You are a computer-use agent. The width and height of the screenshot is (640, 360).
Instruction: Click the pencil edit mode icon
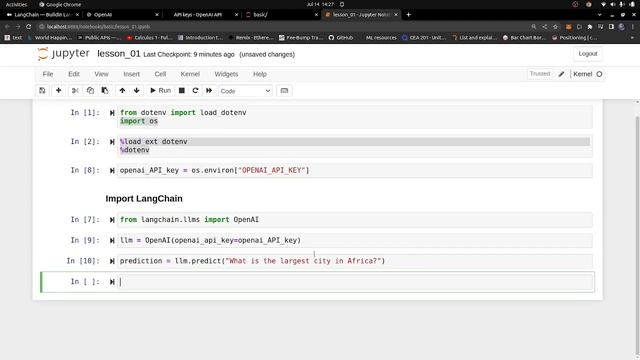coord(562,74)
